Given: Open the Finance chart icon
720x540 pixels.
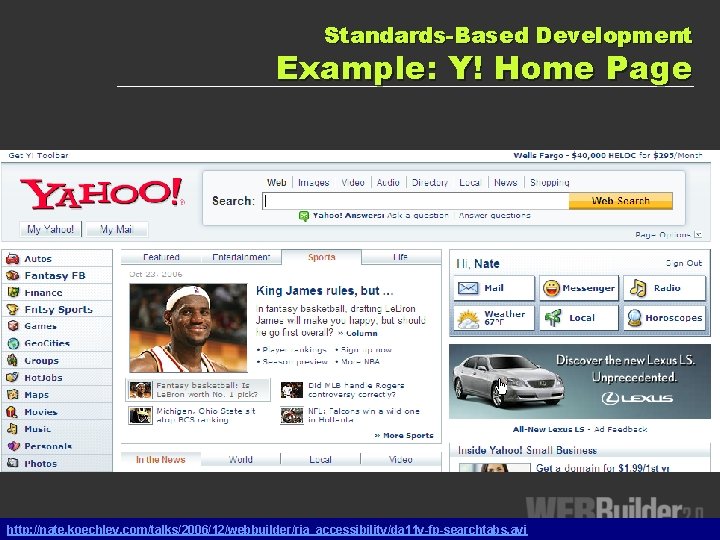Looking at the screenshot, I should [13, 292].
